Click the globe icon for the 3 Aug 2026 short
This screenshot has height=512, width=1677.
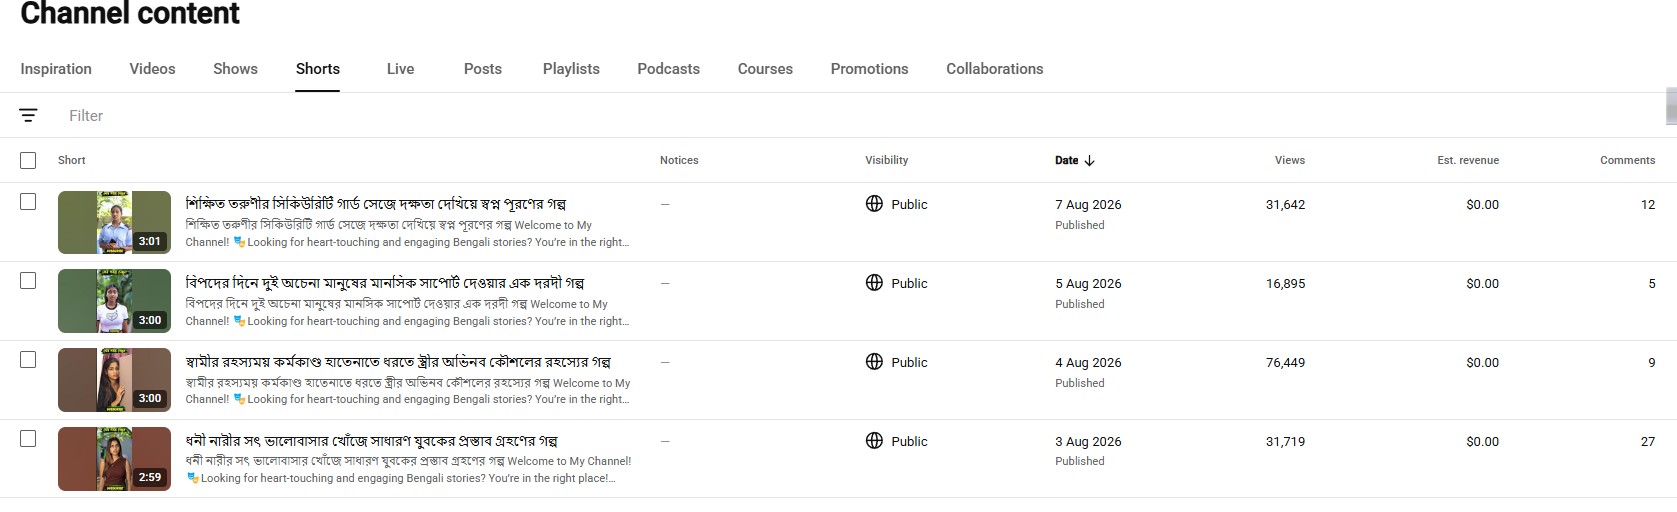click(874, 441)
